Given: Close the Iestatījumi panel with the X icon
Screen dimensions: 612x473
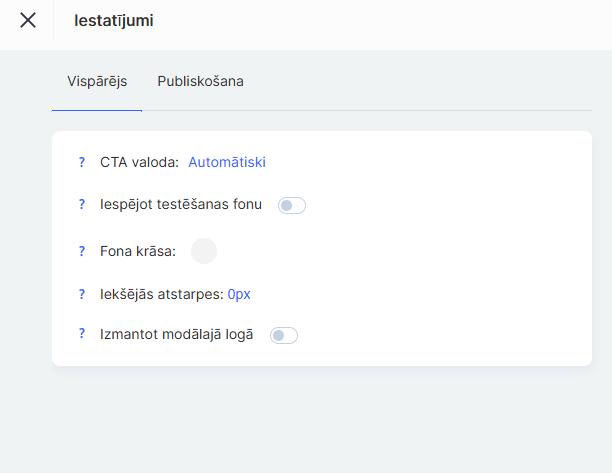Looking at the screenshot, I should point(28,20).
